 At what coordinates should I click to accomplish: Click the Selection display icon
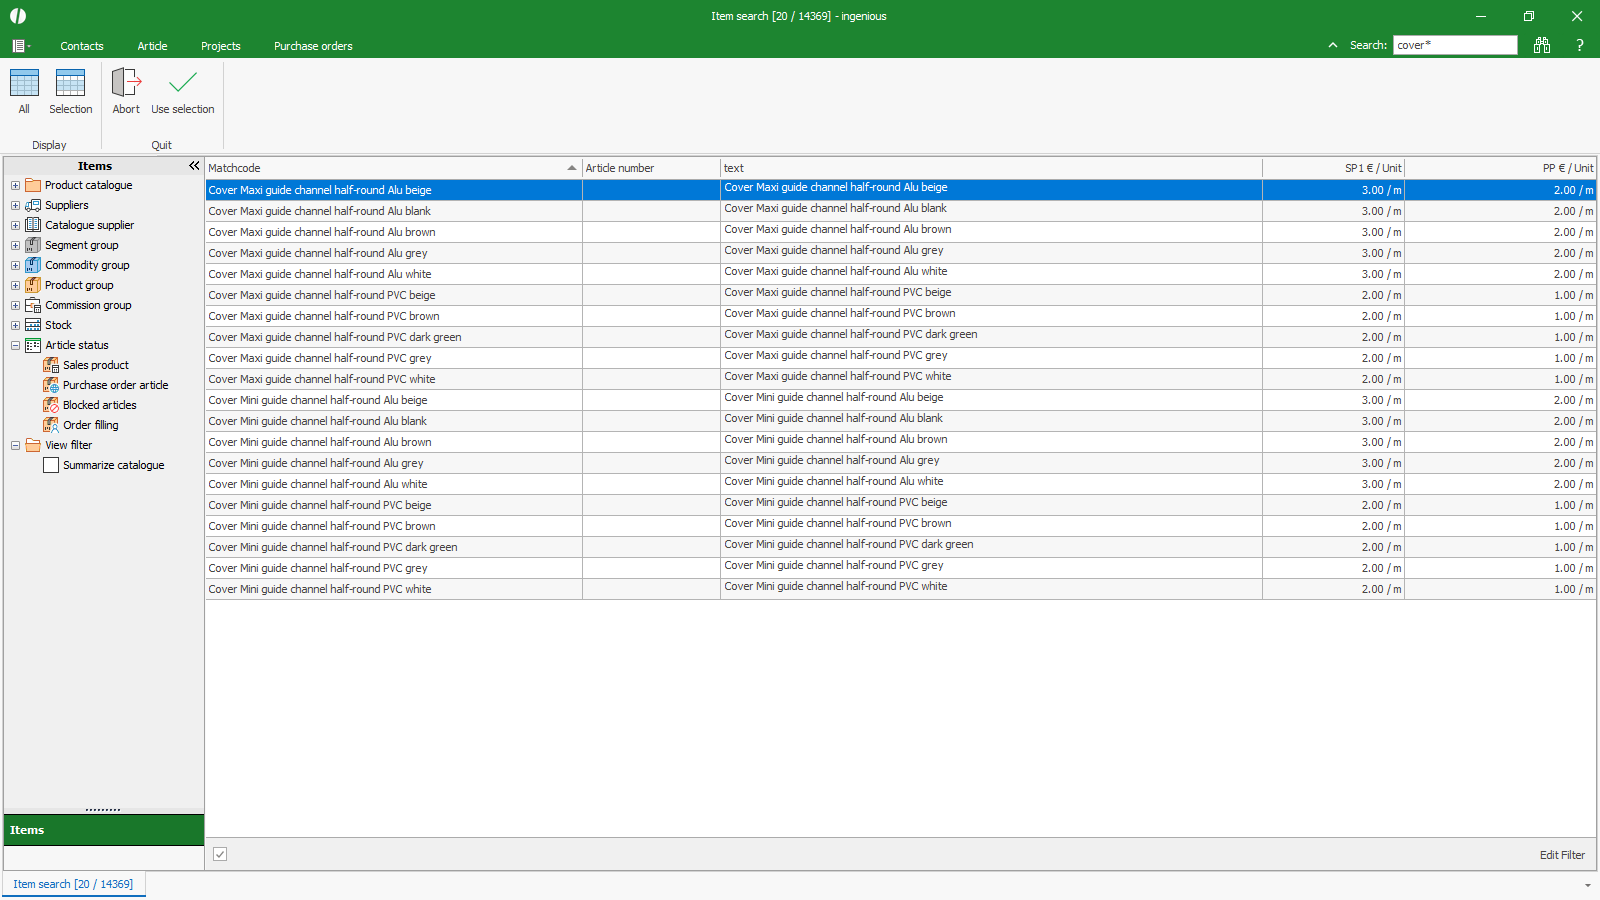70,84
